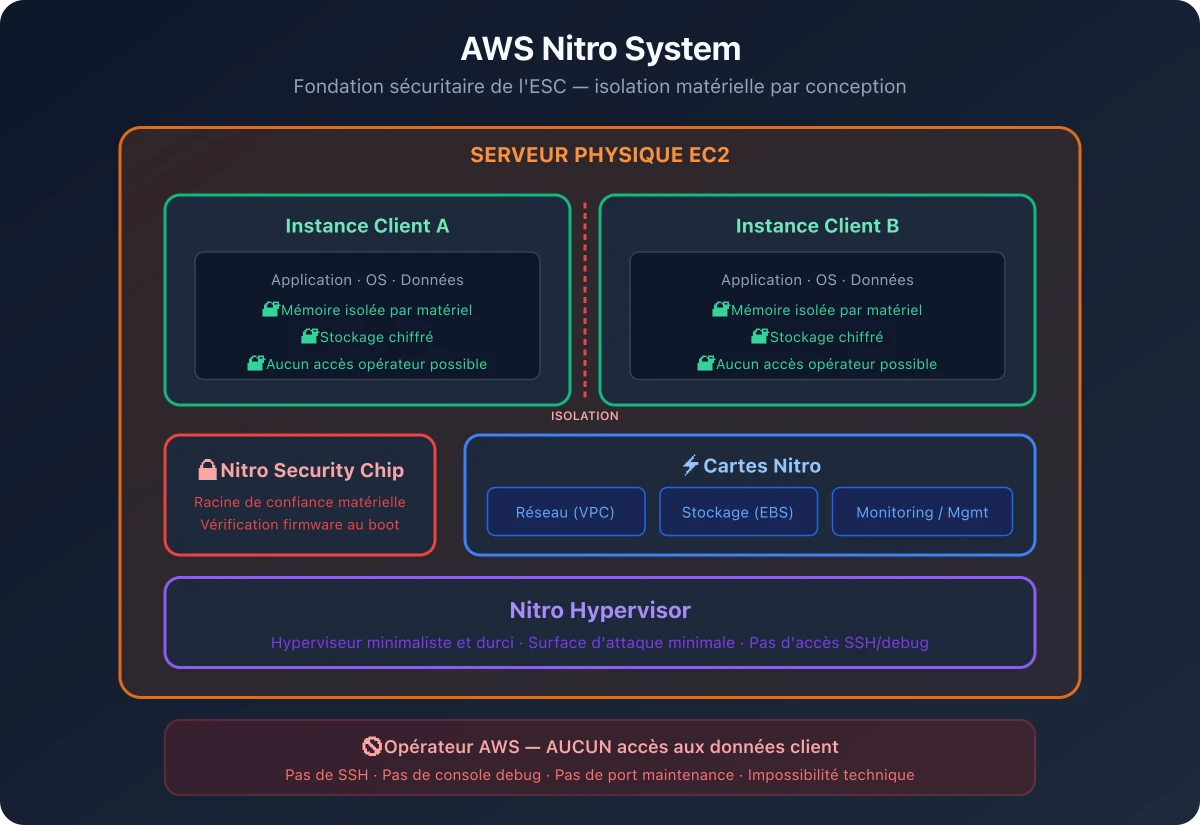Image resolution: width=1200 pixels, height=825 pixels.
Task: Click the Instance Client A heading
Action: [x=367, y=226]
